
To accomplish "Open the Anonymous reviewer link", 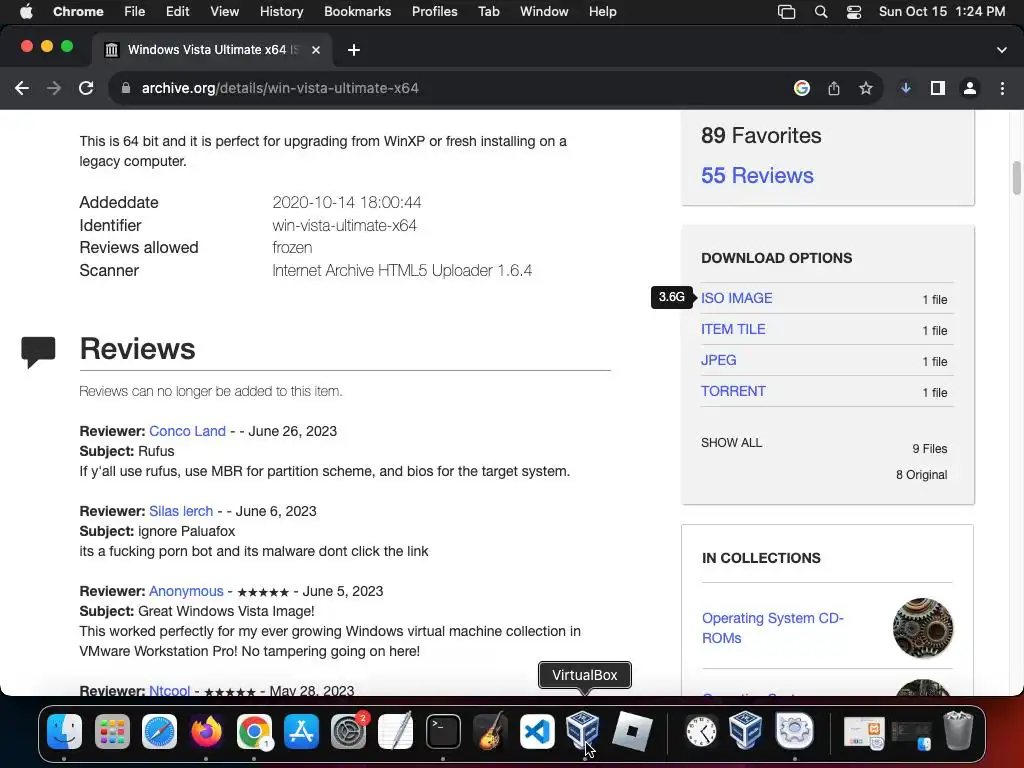I will [x=186, y=591].
